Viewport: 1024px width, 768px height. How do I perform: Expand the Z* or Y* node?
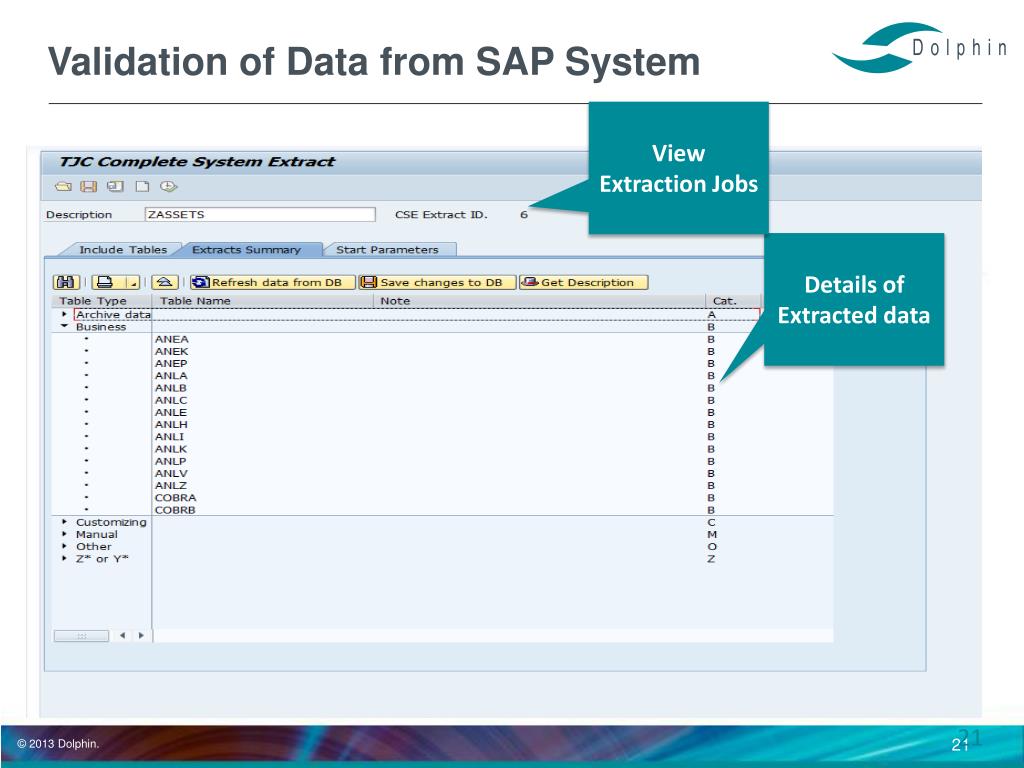[64, 558]
